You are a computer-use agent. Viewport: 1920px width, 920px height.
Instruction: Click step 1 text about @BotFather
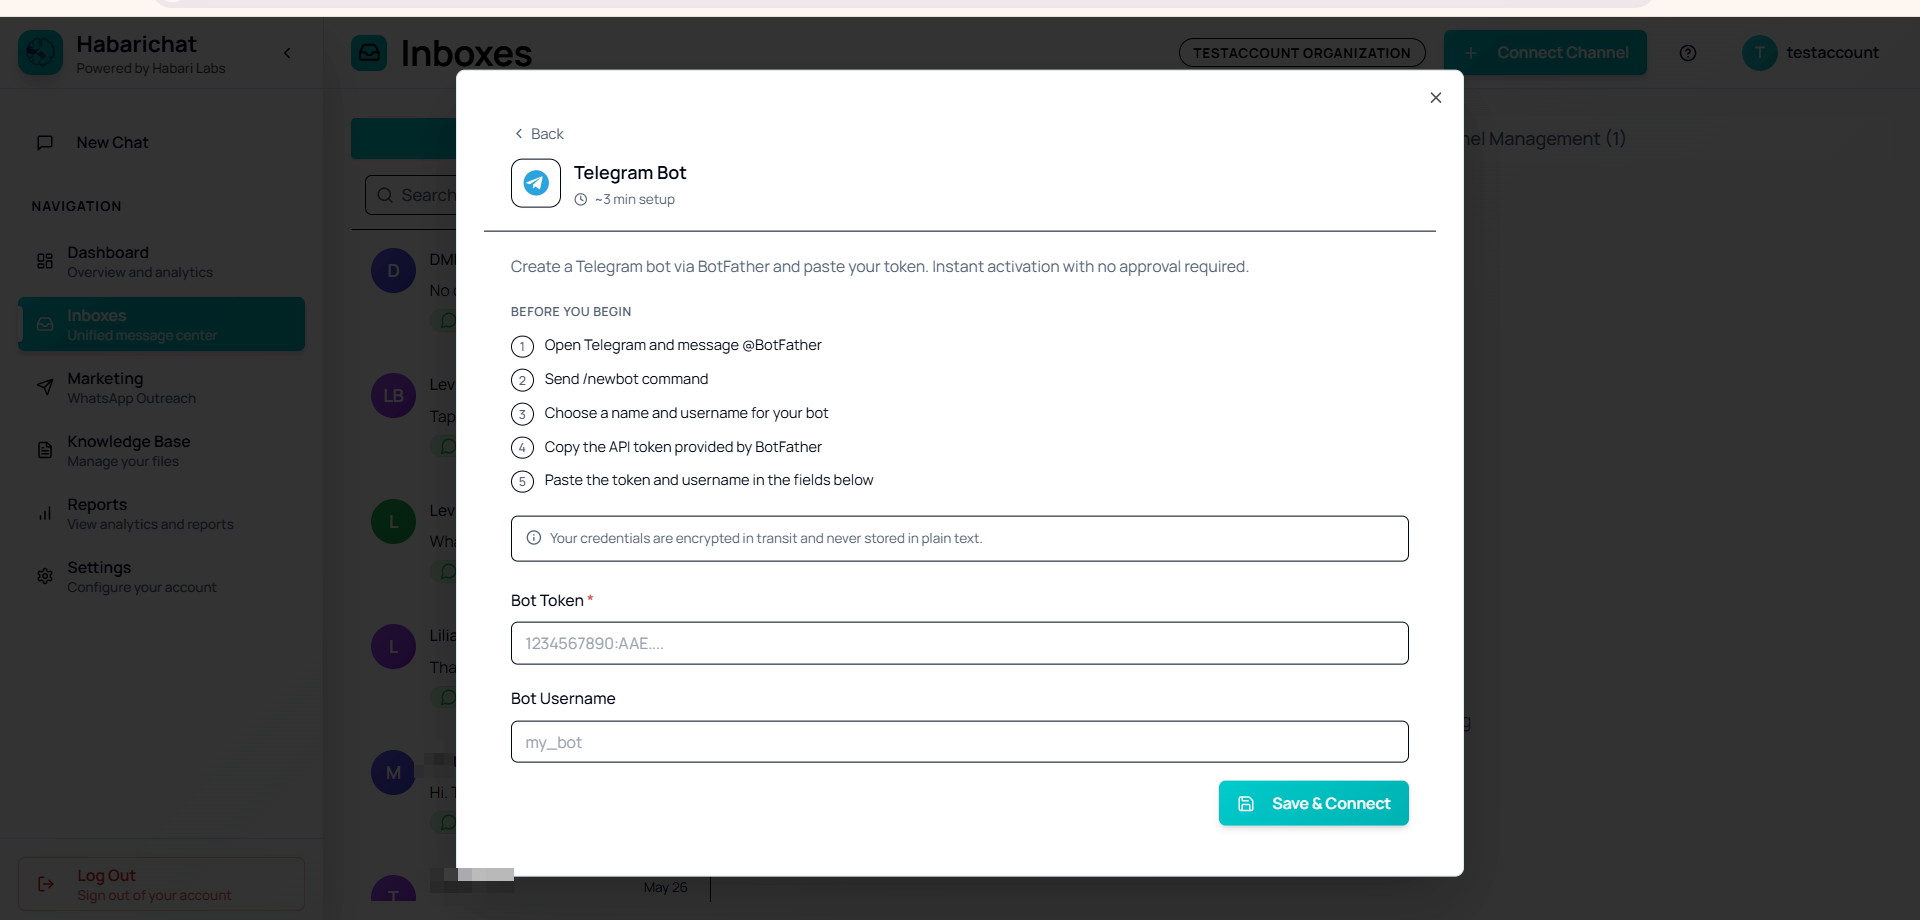683,345
